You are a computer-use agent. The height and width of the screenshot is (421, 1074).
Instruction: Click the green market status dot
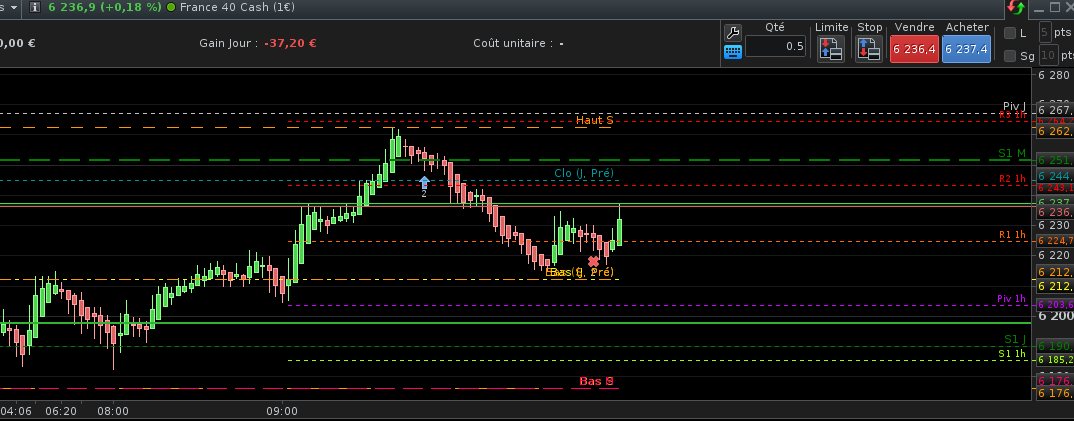click(x=171, y=8)
